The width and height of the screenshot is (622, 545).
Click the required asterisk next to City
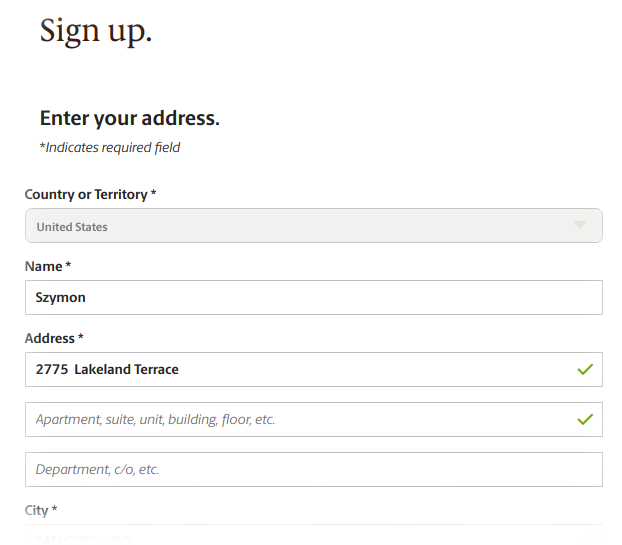coord(54,509)
